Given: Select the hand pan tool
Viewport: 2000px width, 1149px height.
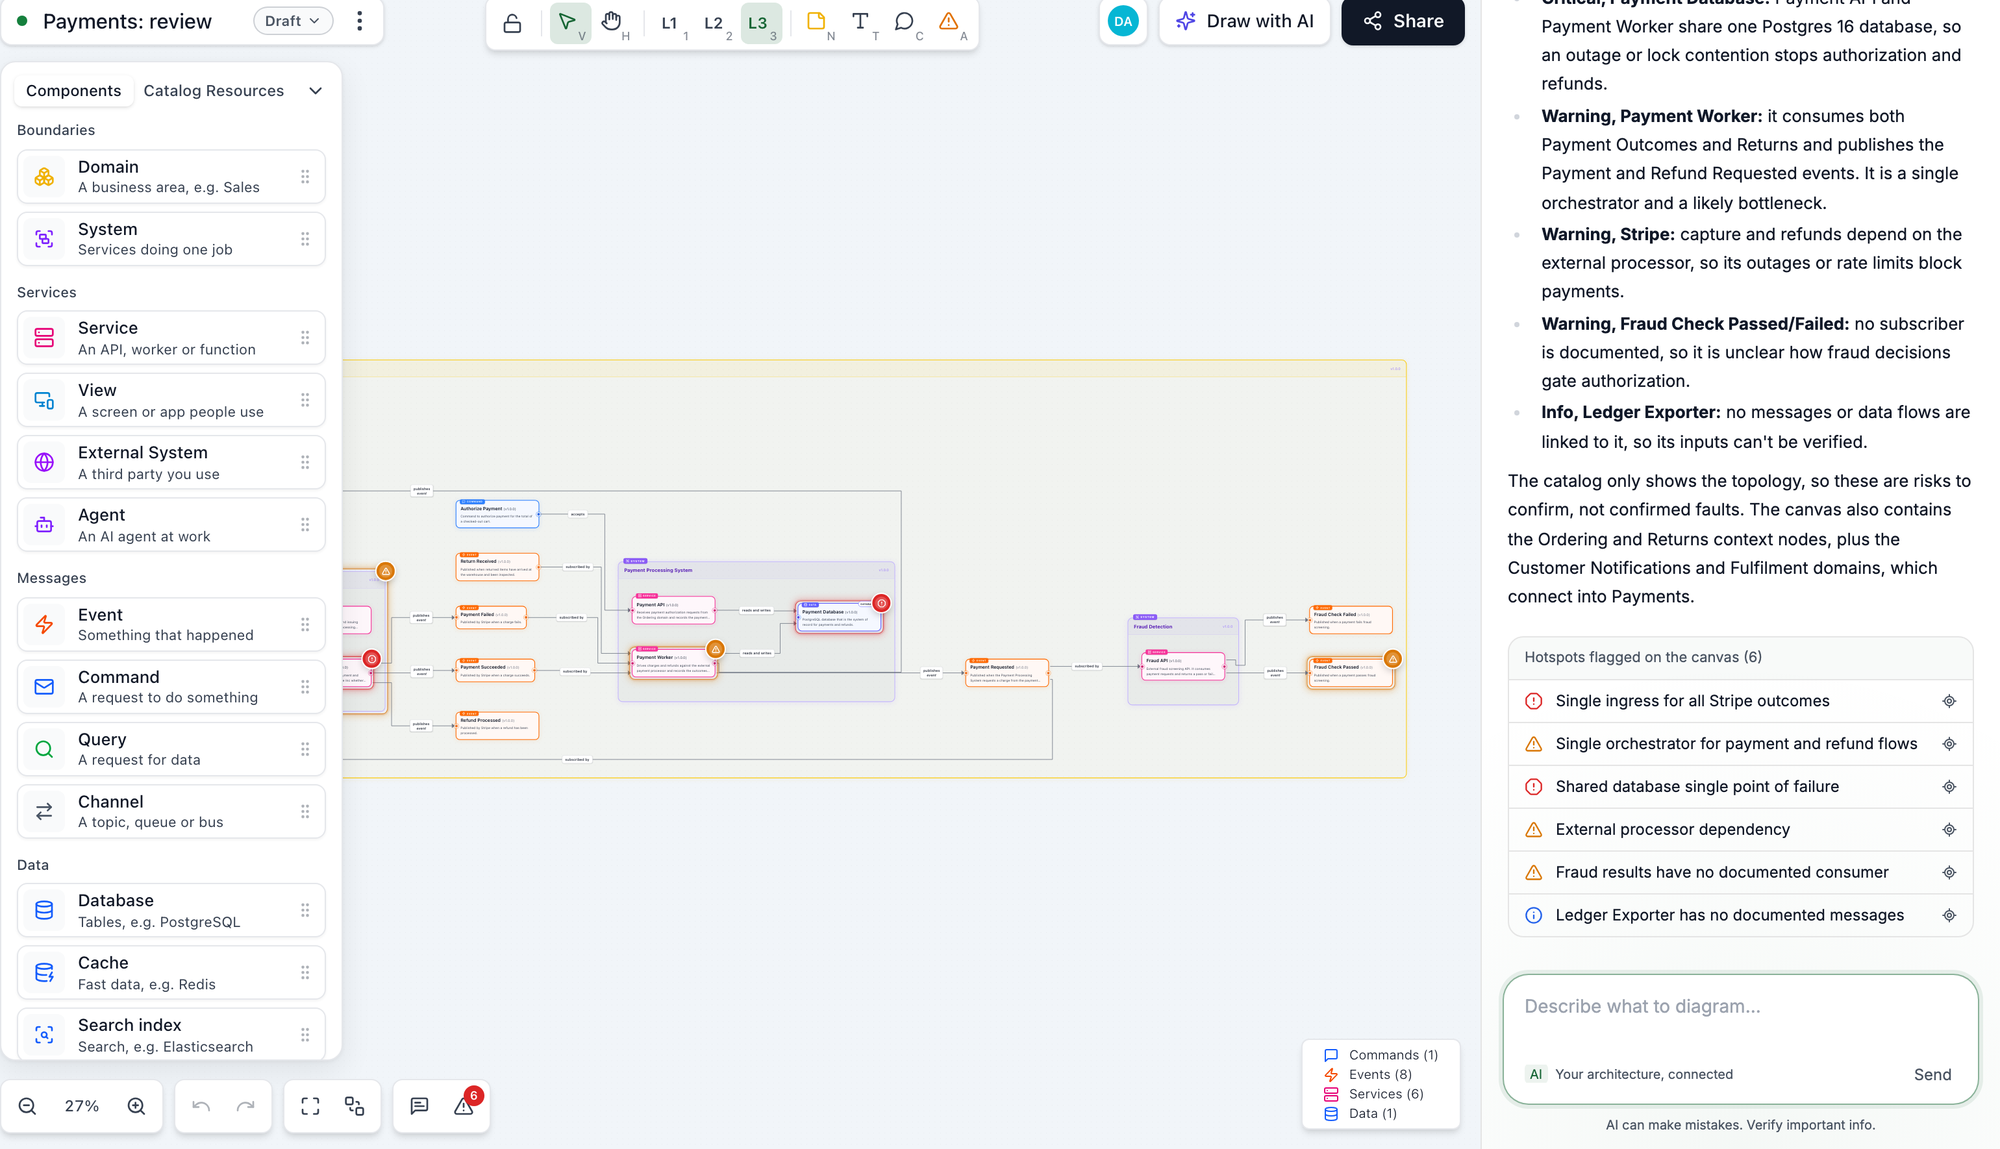Looking at the screenshot, I should 612,22.
